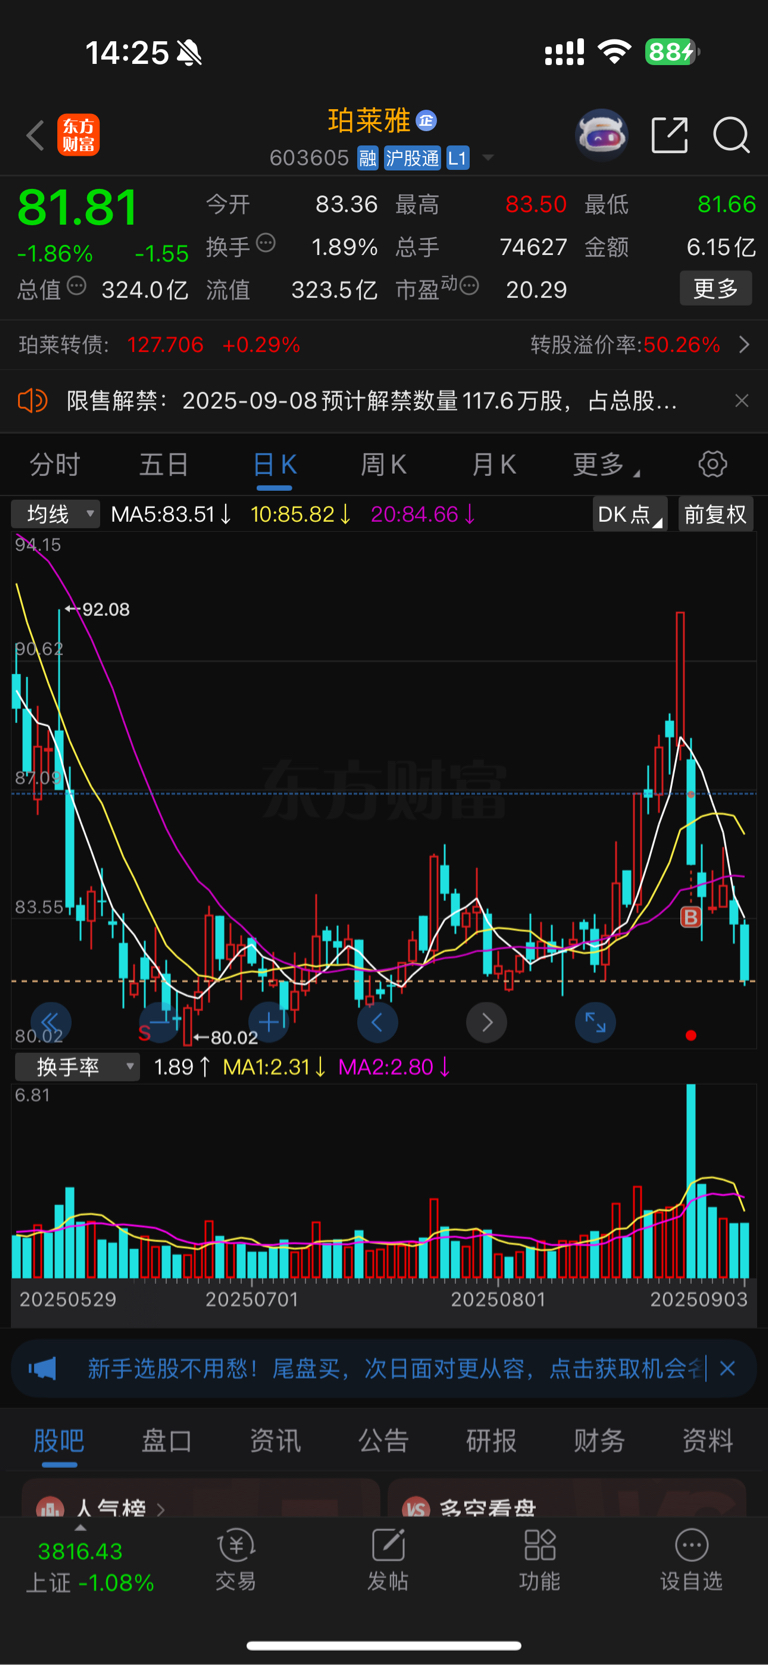Open the 换手率 sub-indicator dropdown

point(77,1067)
